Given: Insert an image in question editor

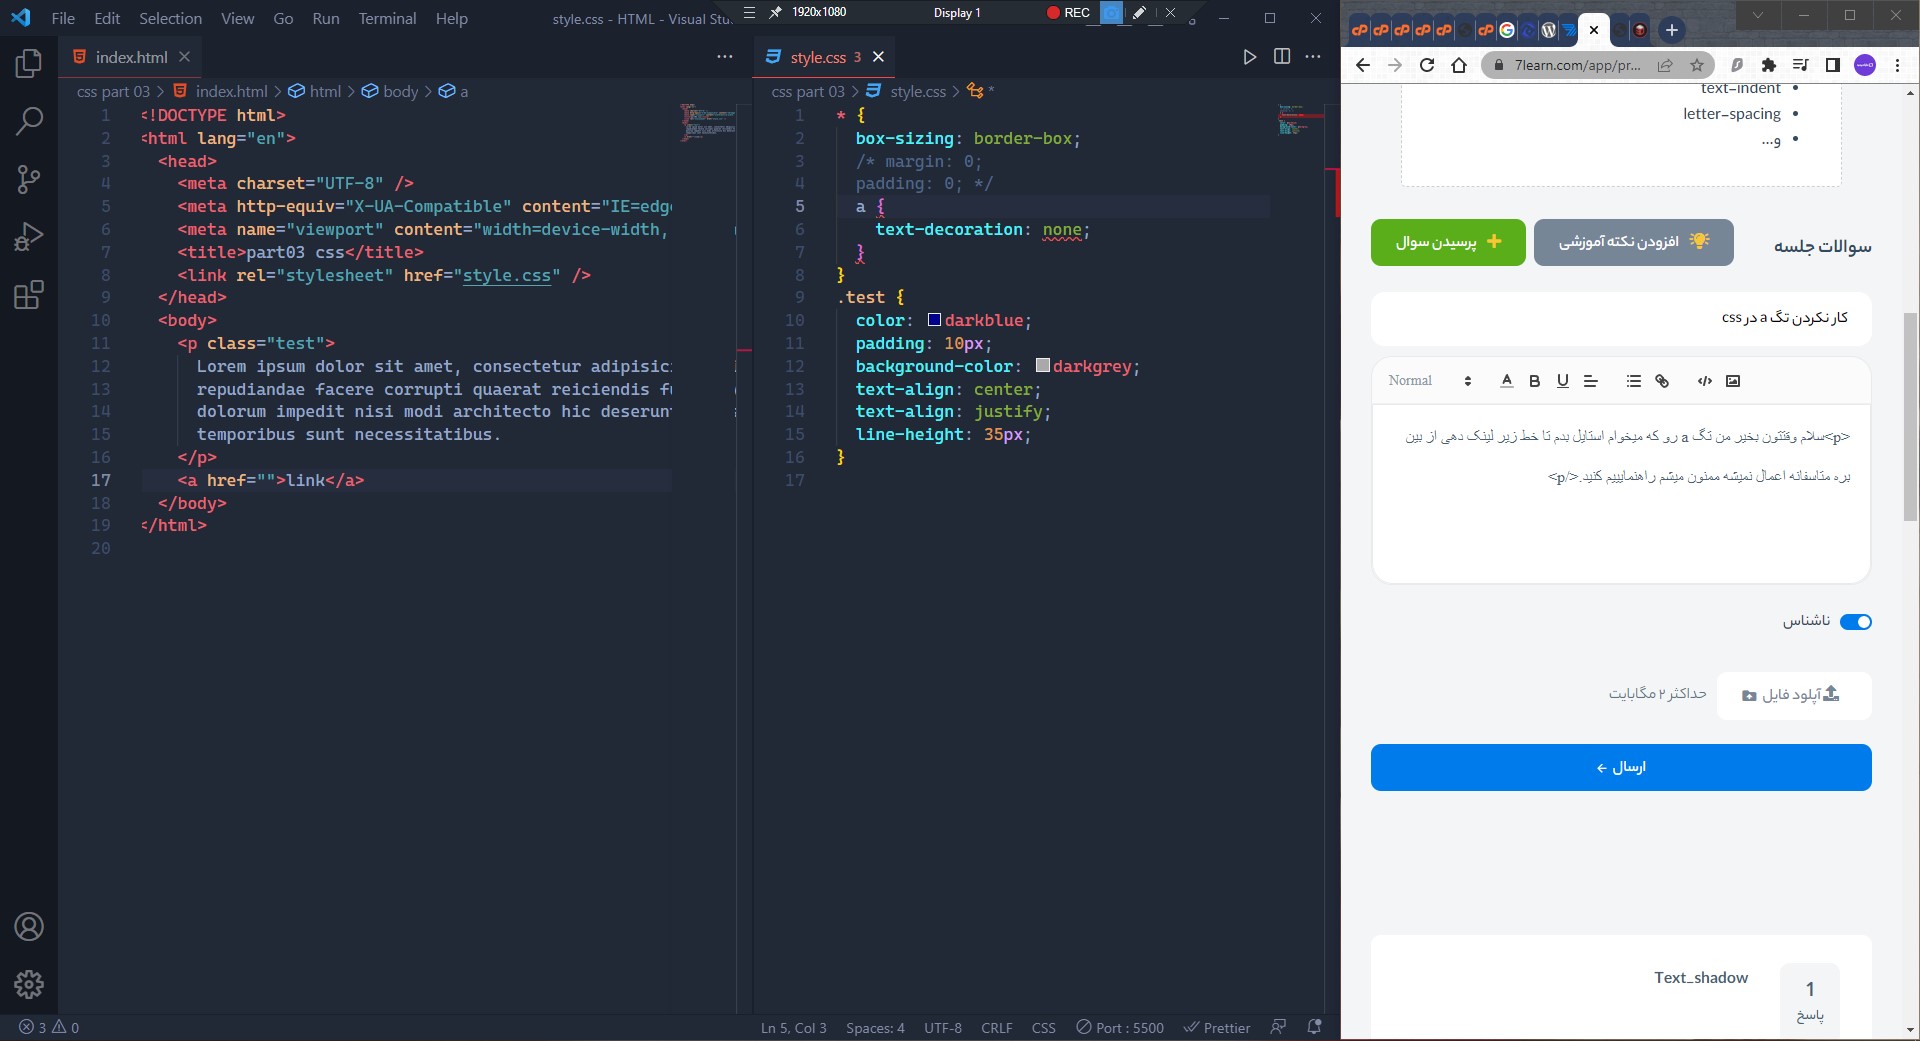Looking at the screenshot, I should 1733,381.
